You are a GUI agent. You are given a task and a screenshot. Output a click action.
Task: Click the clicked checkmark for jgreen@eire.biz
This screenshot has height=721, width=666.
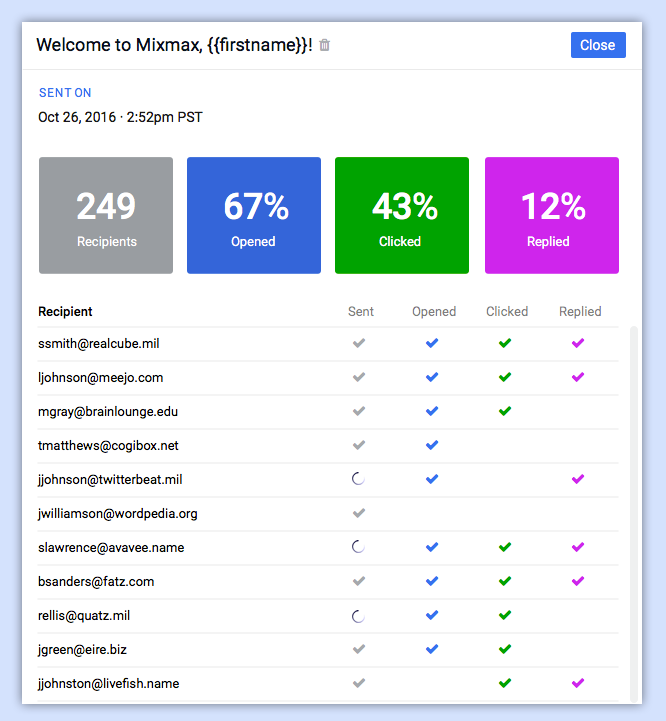pos(505,649)
